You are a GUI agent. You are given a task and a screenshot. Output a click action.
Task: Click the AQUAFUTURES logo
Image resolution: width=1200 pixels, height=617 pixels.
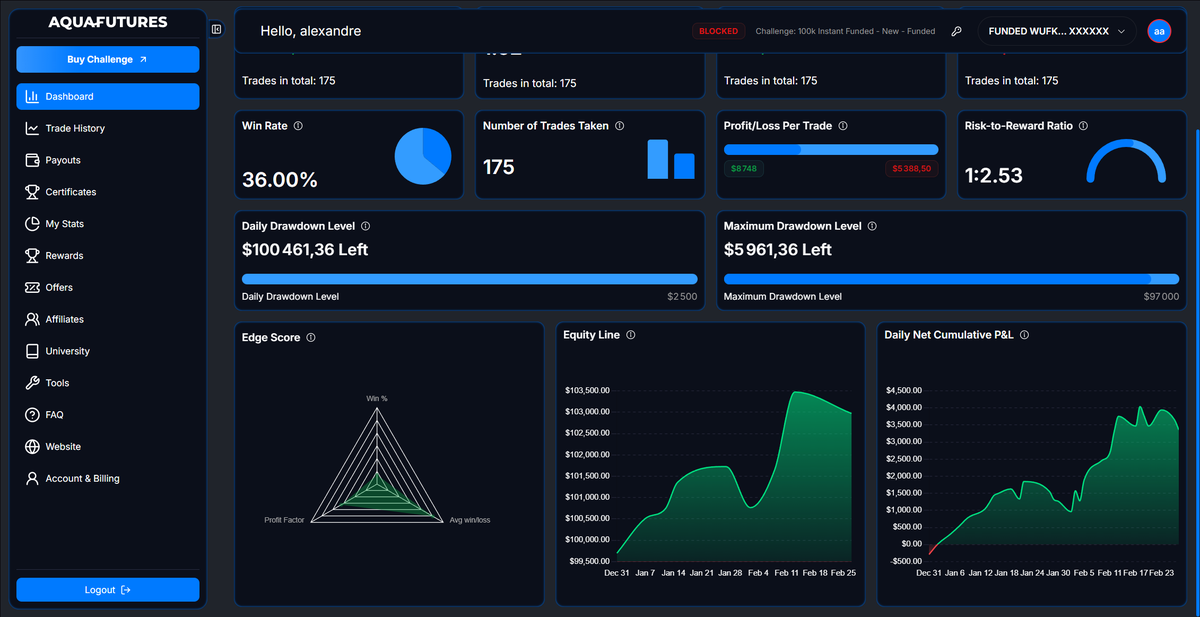click(x=108, y=22)
